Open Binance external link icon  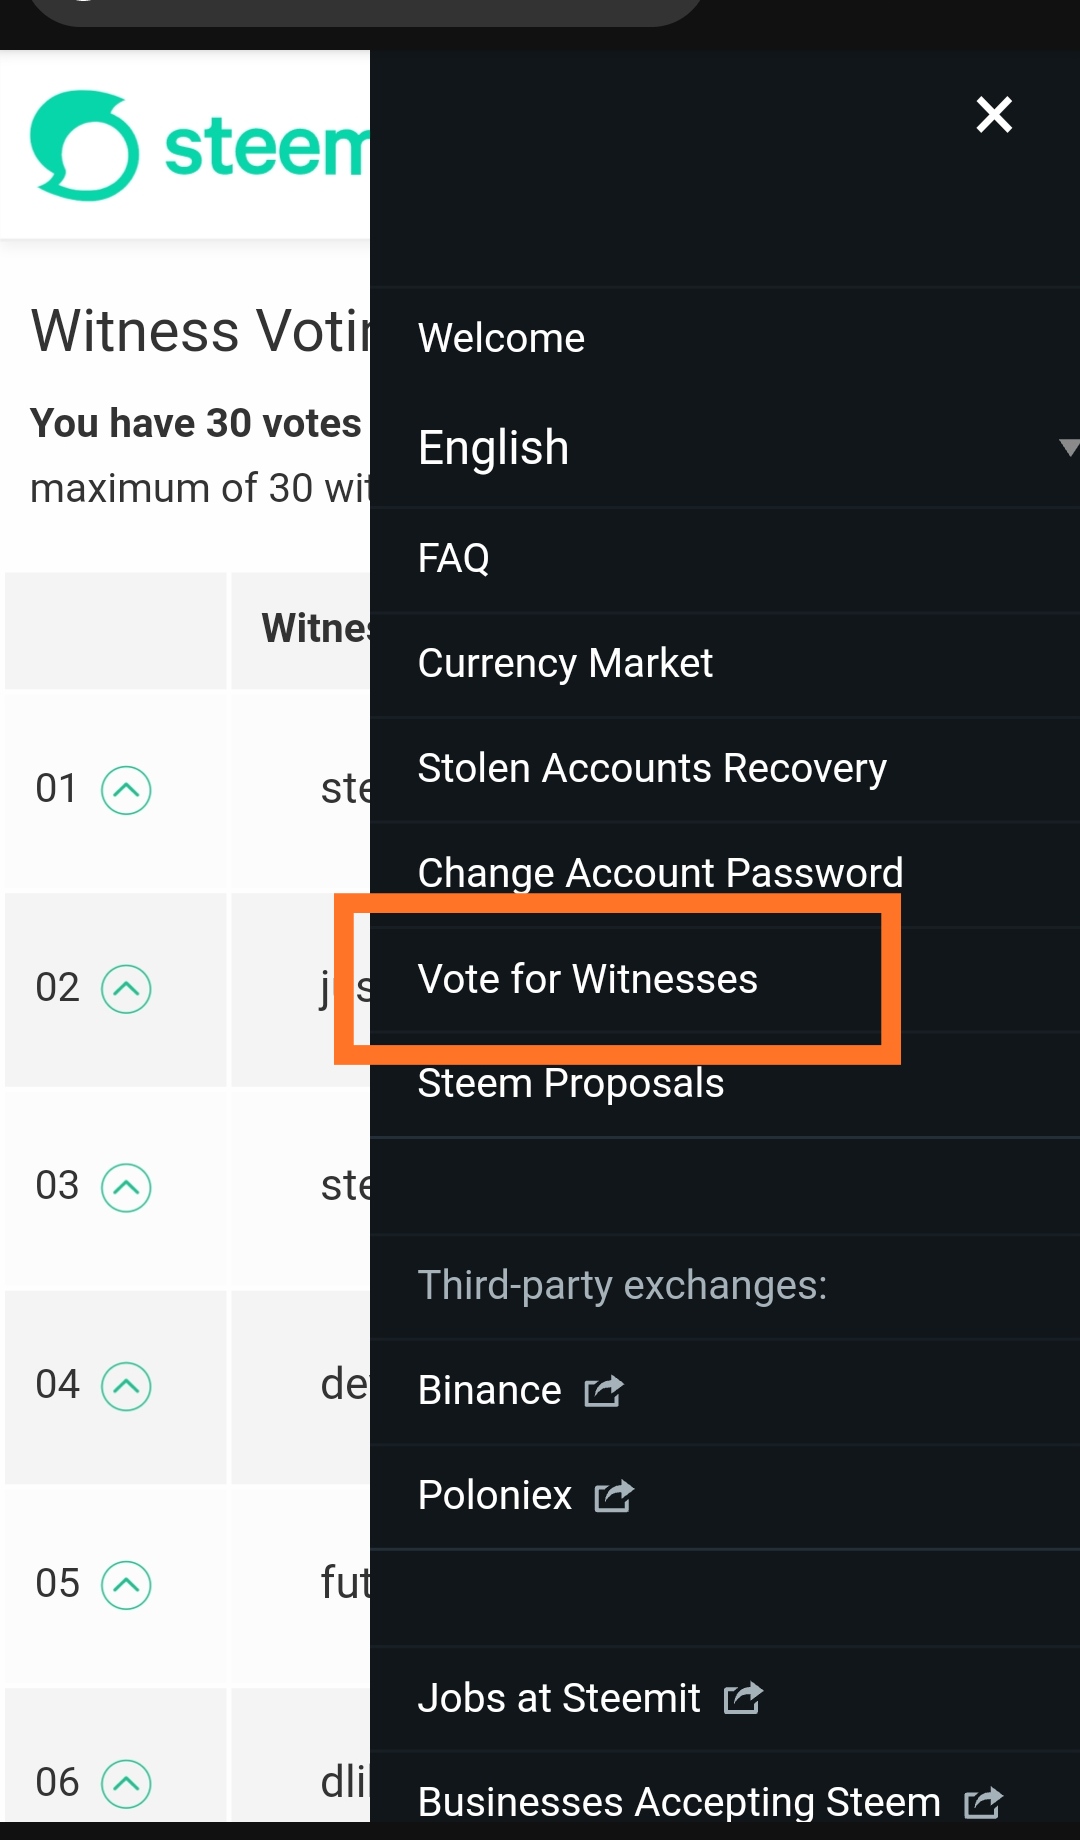coord(603,1391)
